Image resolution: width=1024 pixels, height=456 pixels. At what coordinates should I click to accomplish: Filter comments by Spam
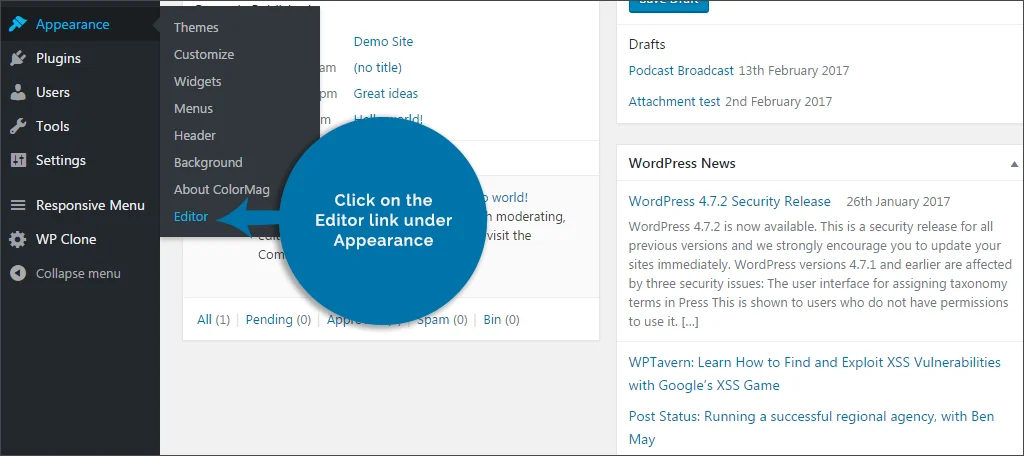(434, 319)
